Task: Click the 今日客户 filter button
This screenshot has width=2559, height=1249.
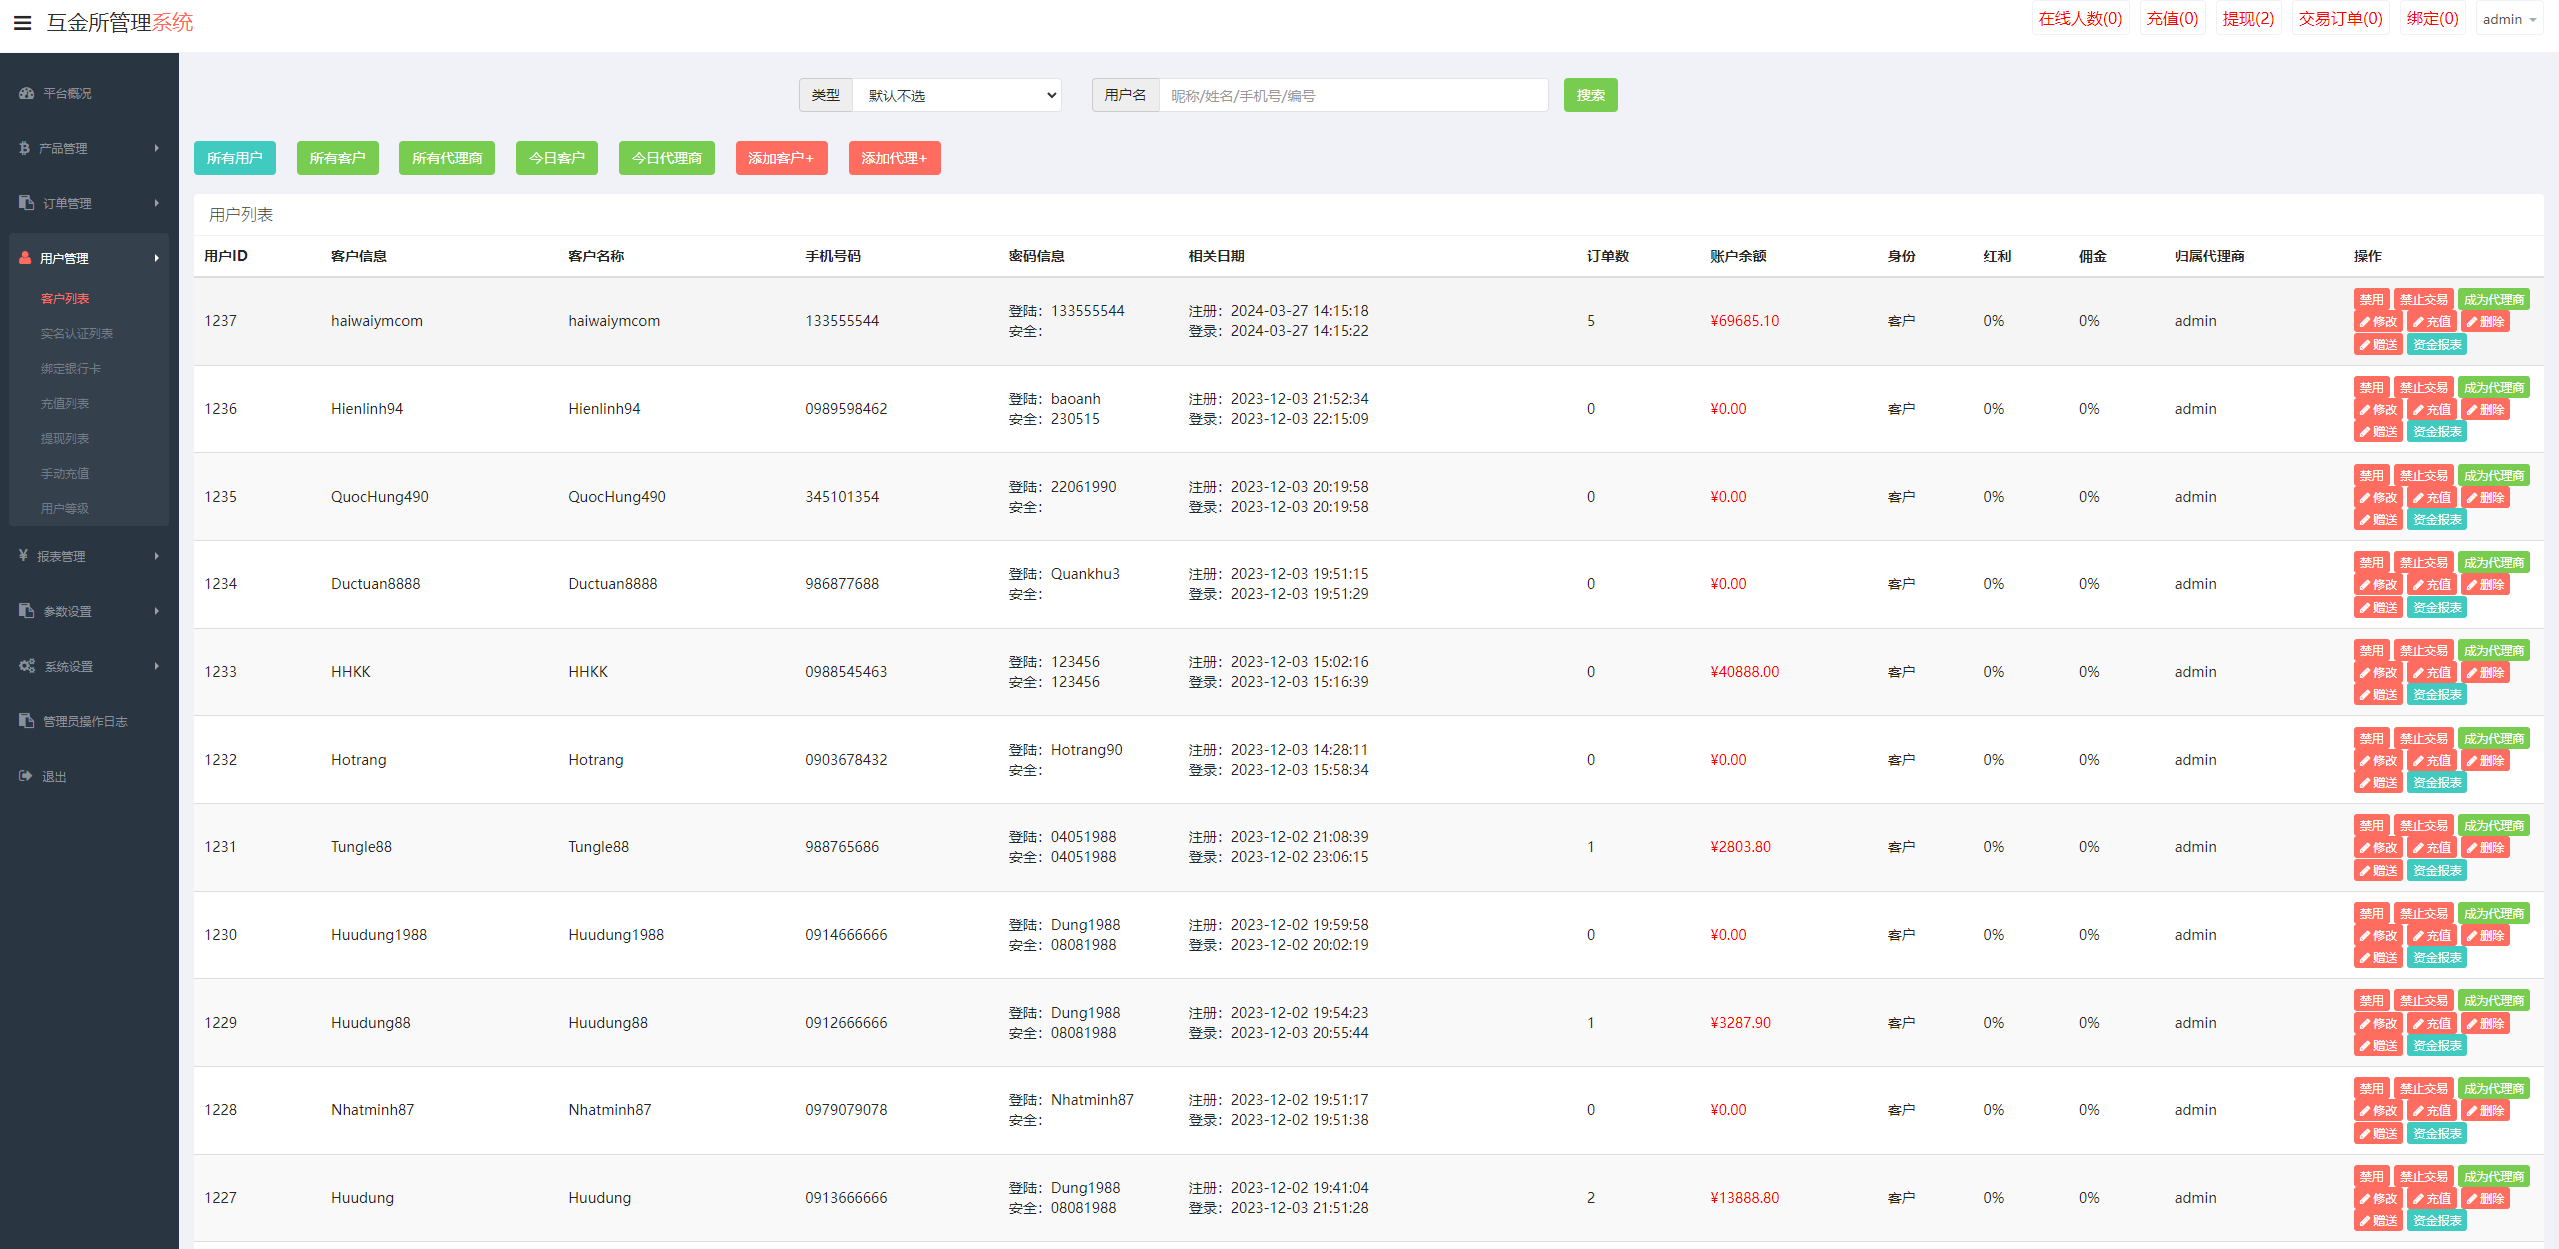Action: click(556, 158)
